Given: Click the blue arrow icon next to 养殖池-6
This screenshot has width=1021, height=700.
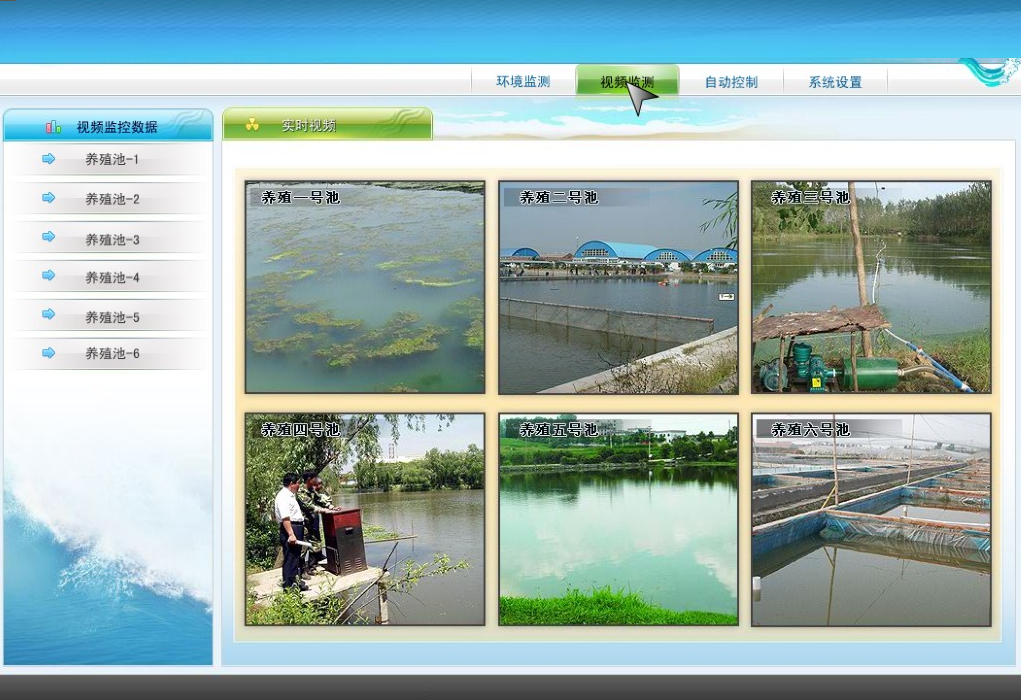Looking at the screenshot, I should (48, 353).
